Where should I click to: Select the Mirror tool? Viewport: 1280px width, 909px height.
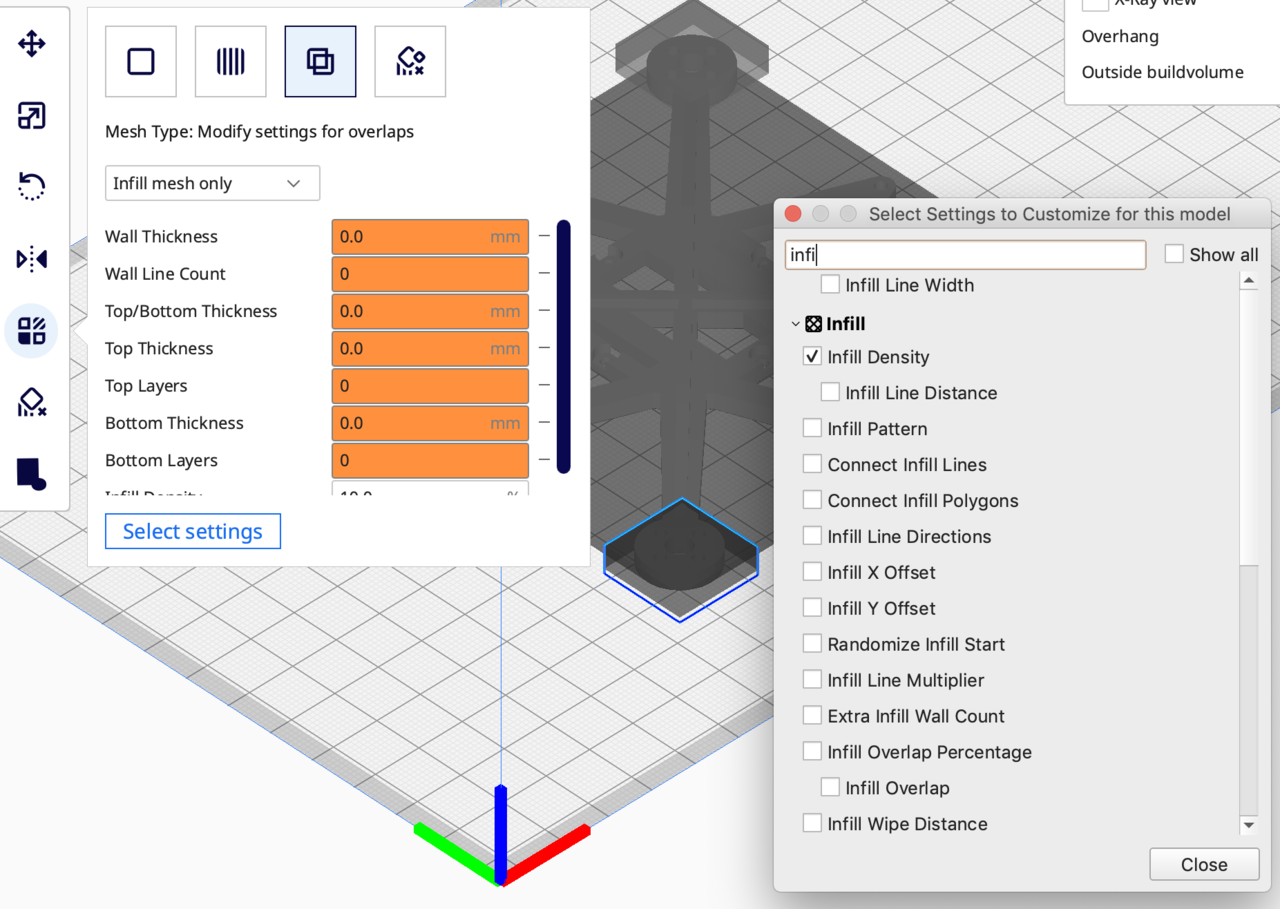coord(32,259)
